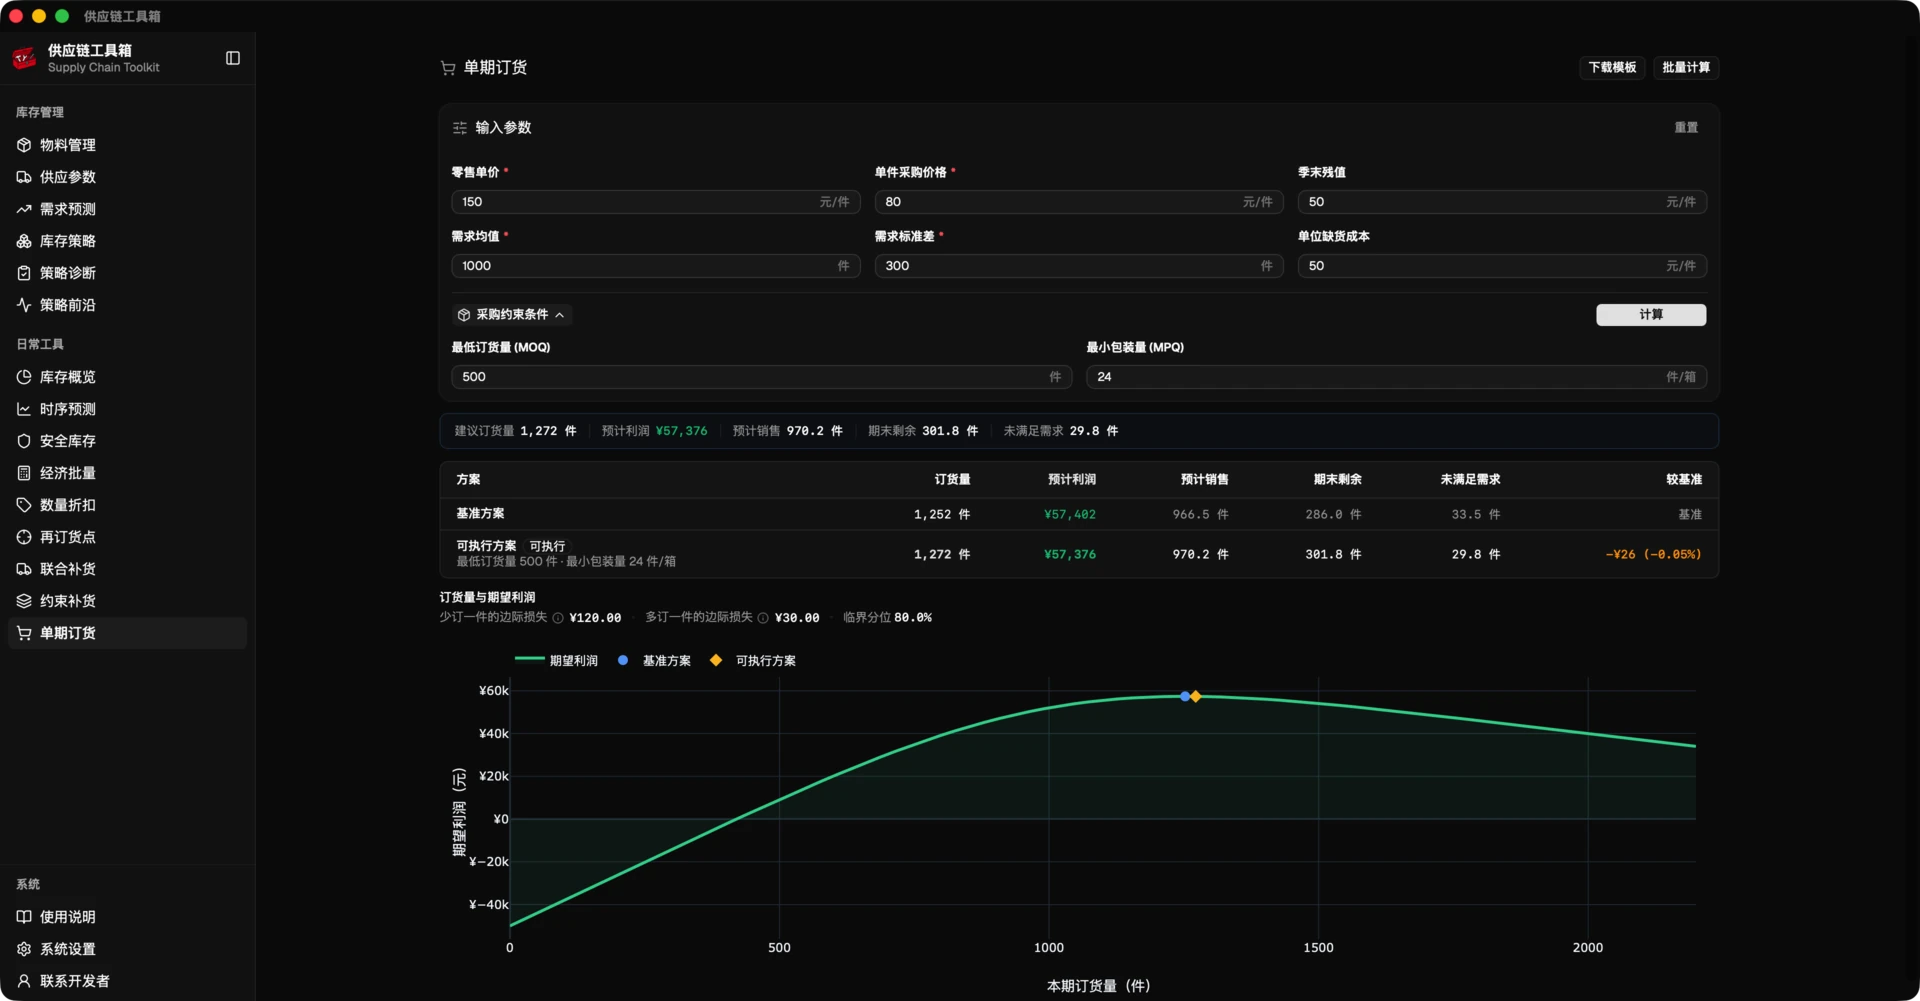
Task: Click the 计算 button
Action: [1651, 315]
